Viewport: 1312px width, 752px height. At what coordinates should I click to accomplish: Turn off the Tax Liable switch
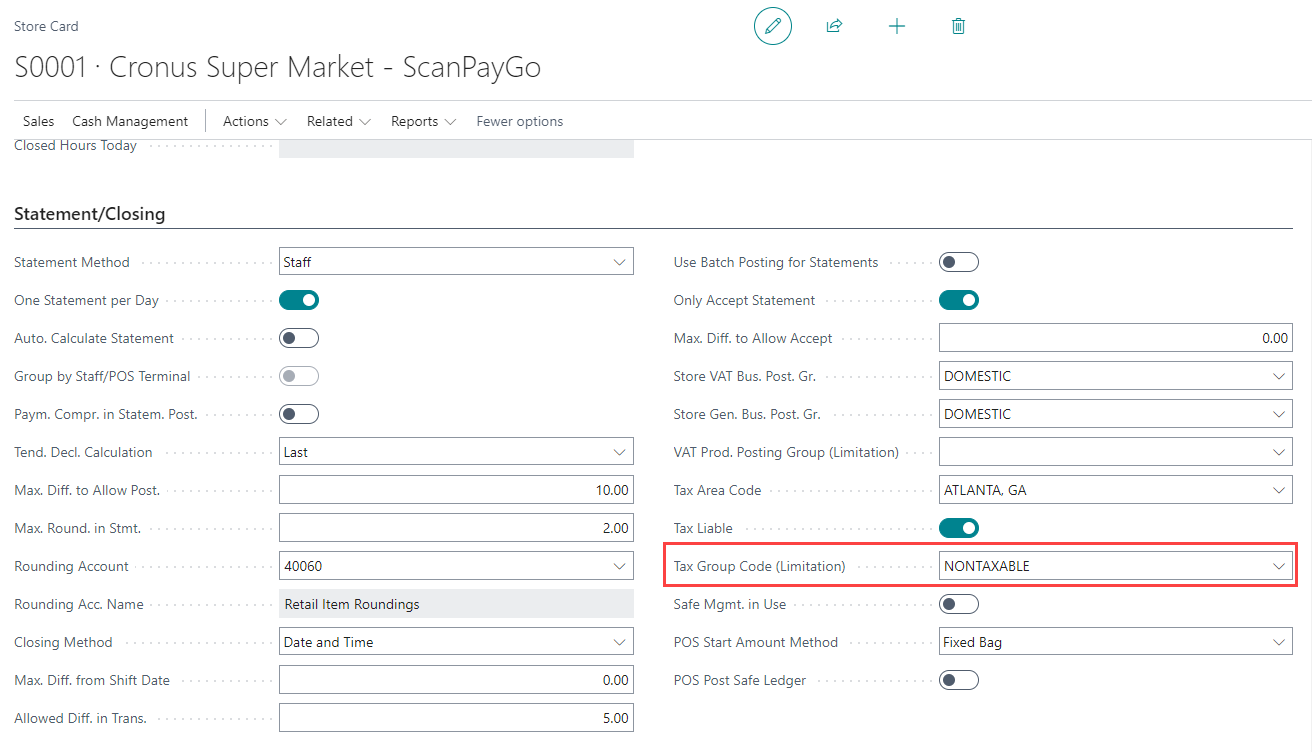959,528
